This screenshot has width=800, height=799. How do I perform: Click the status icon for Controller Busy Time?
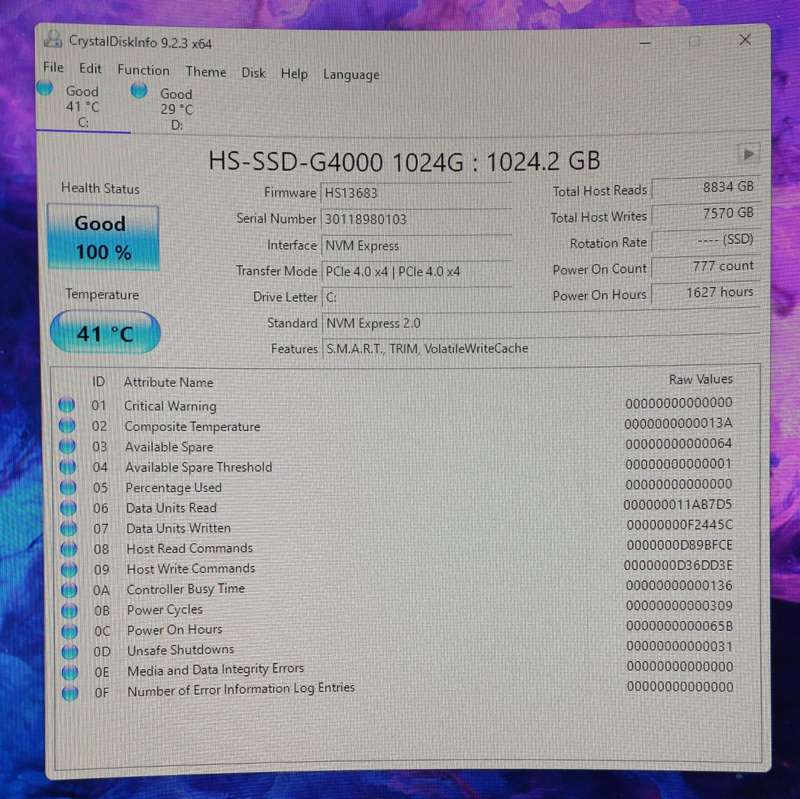click(69, 590)
